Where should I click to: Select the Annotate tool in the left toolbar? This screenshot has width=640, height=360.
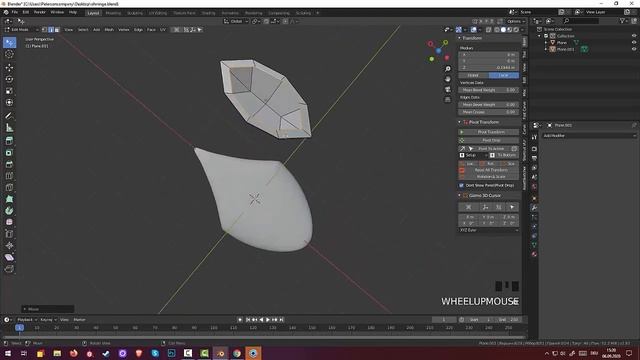click(9, 116)
